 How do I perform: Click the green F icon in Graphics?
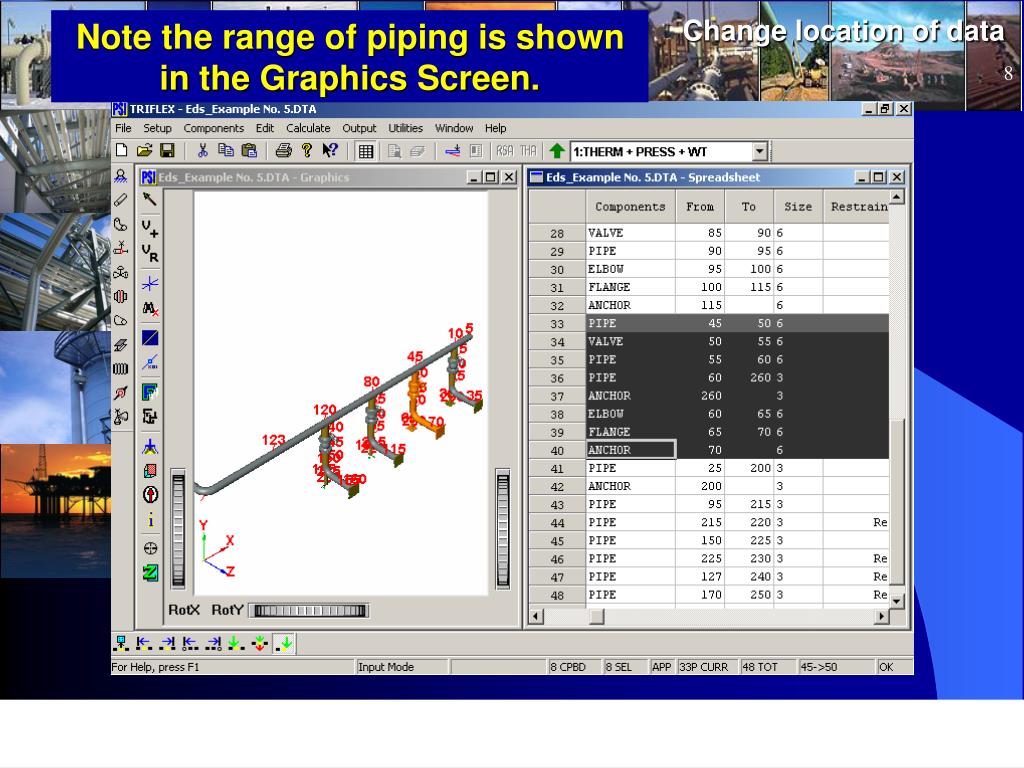point(150,392)
